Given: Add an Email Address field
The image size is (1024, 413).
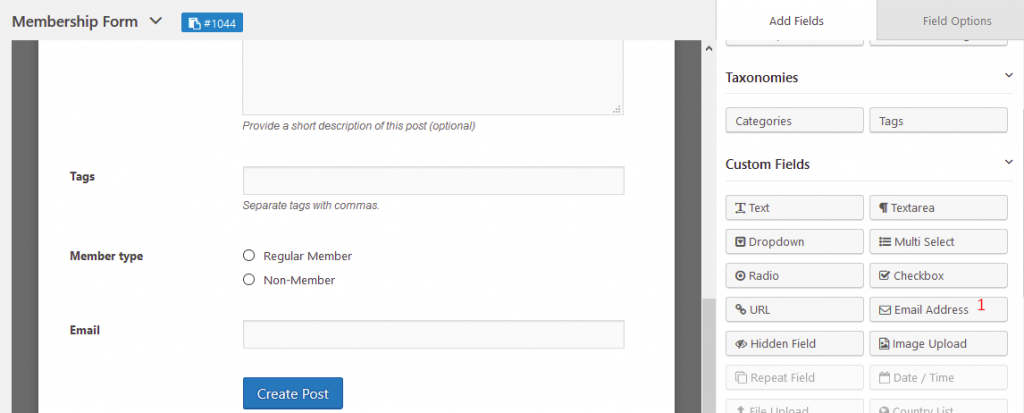Looking at the screenshot, I should tap(938, 310).
